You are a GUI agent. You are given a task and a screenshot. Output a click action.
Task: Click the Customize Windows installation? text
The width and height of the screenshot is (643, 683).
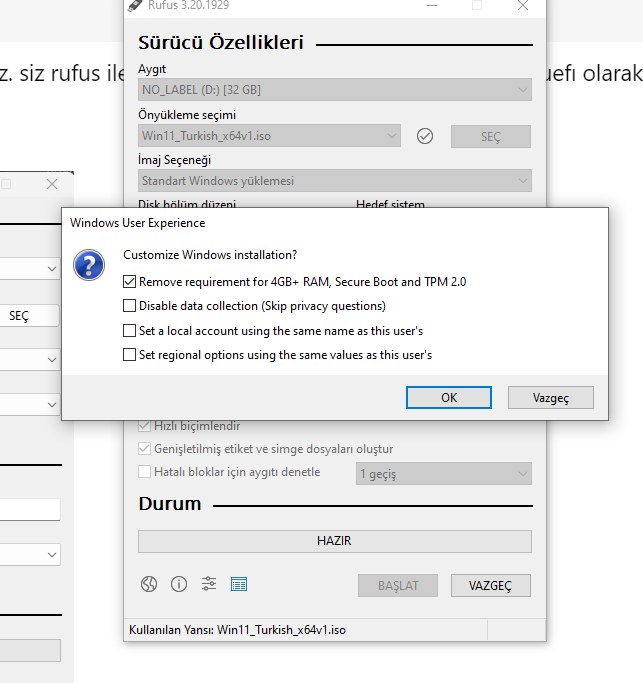click(210, 255)
